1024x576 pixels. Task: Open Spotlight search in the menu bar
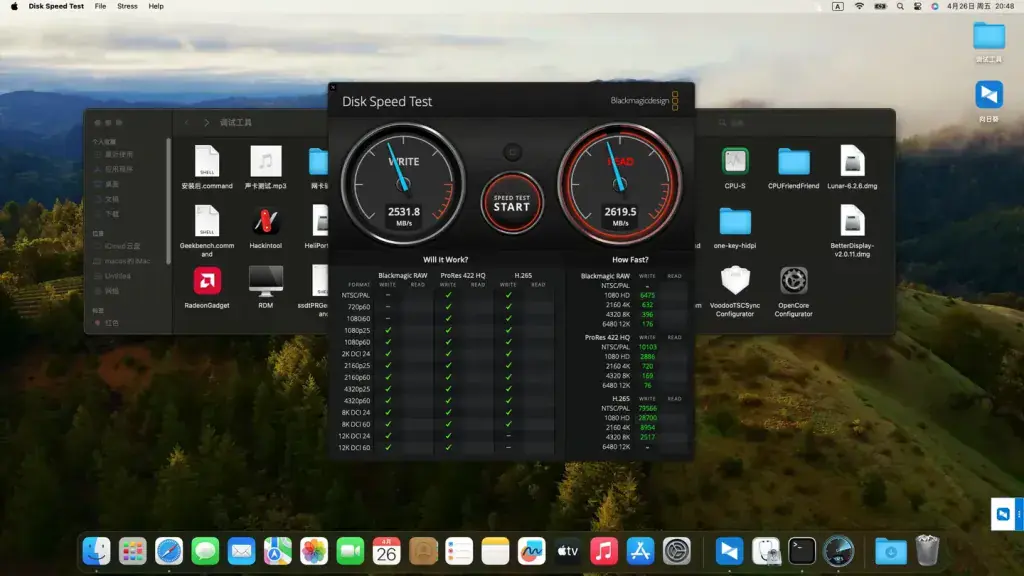[x=900, y=6]
